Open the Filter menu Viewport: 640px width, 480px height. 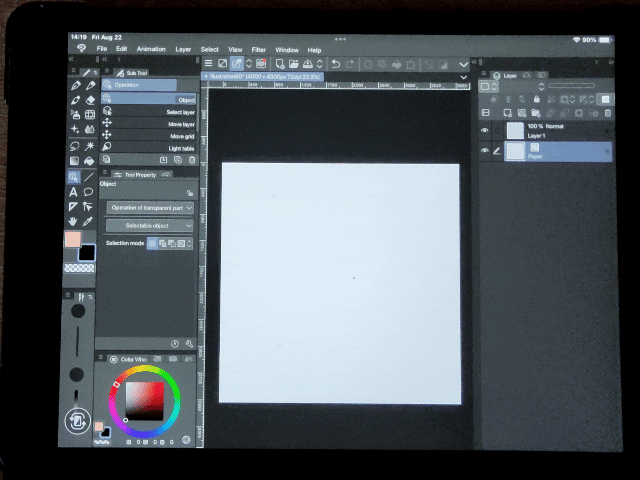(259, 49)
